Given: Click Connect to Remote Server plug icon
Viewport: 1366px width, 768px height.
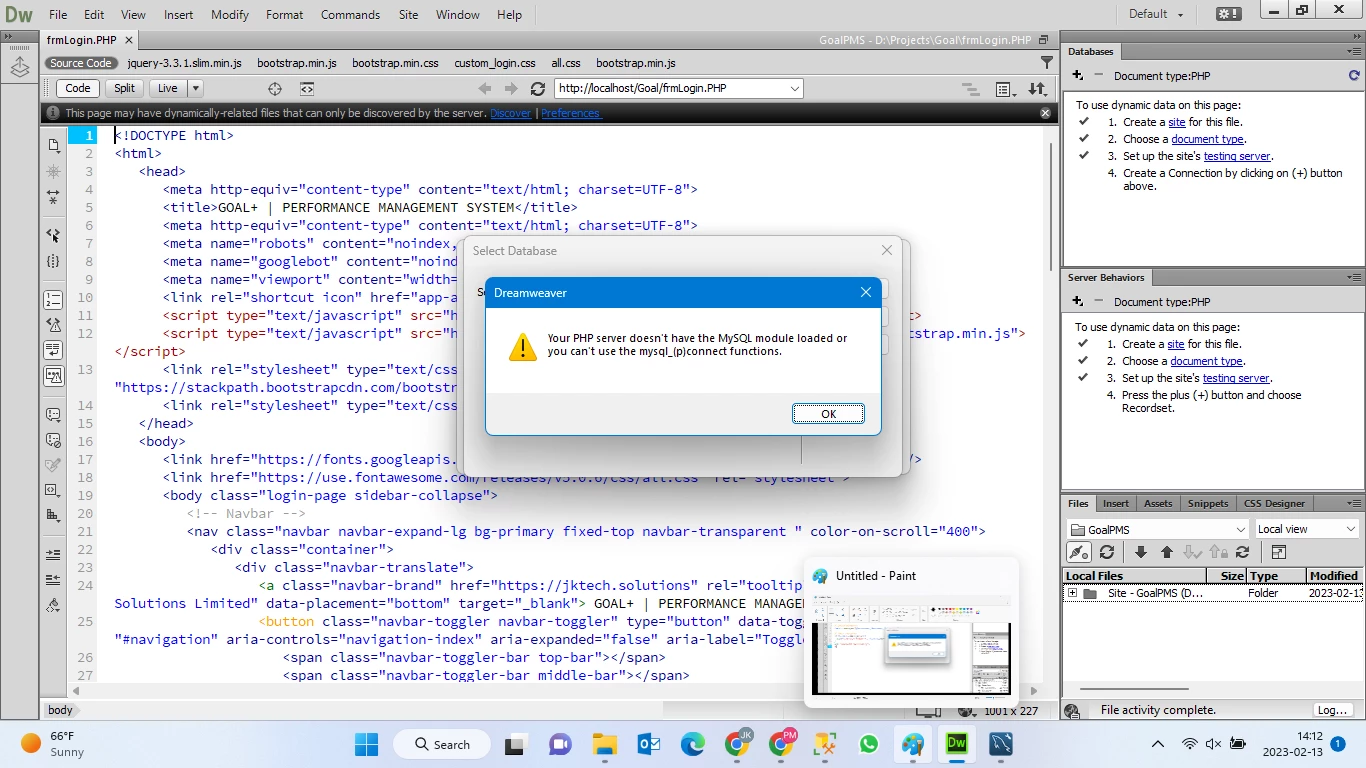Looking at the screenshot, I should coord(1078,552).
